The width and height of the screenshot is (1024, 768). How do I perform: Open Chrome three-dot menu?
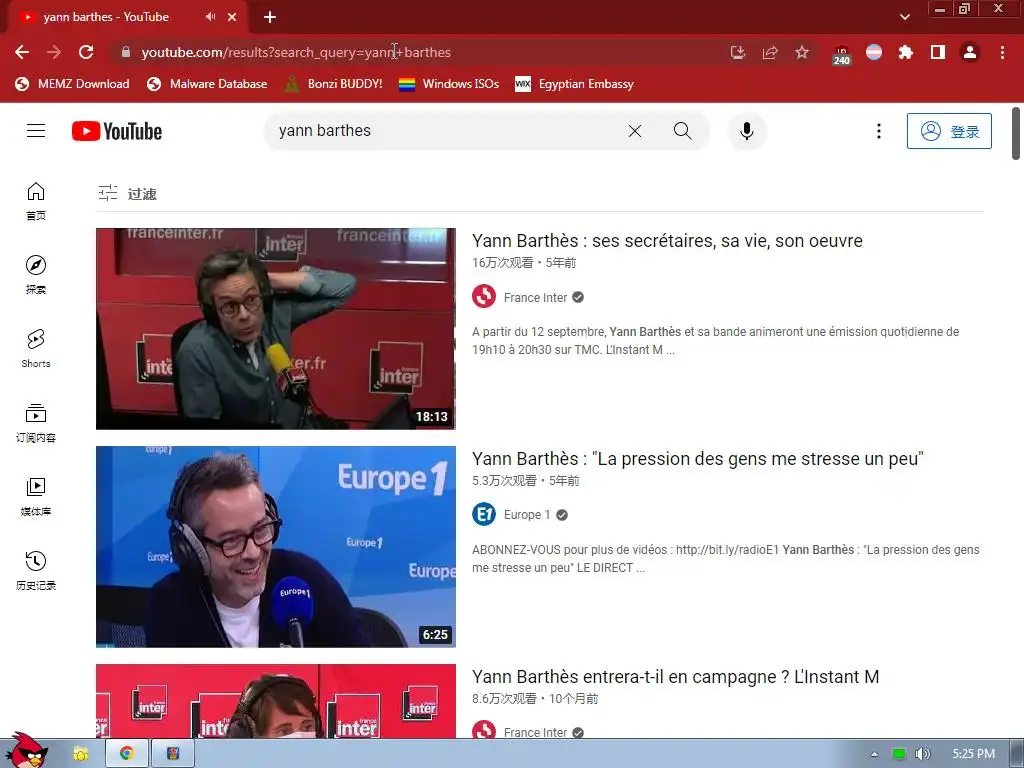click(1002, 52)
